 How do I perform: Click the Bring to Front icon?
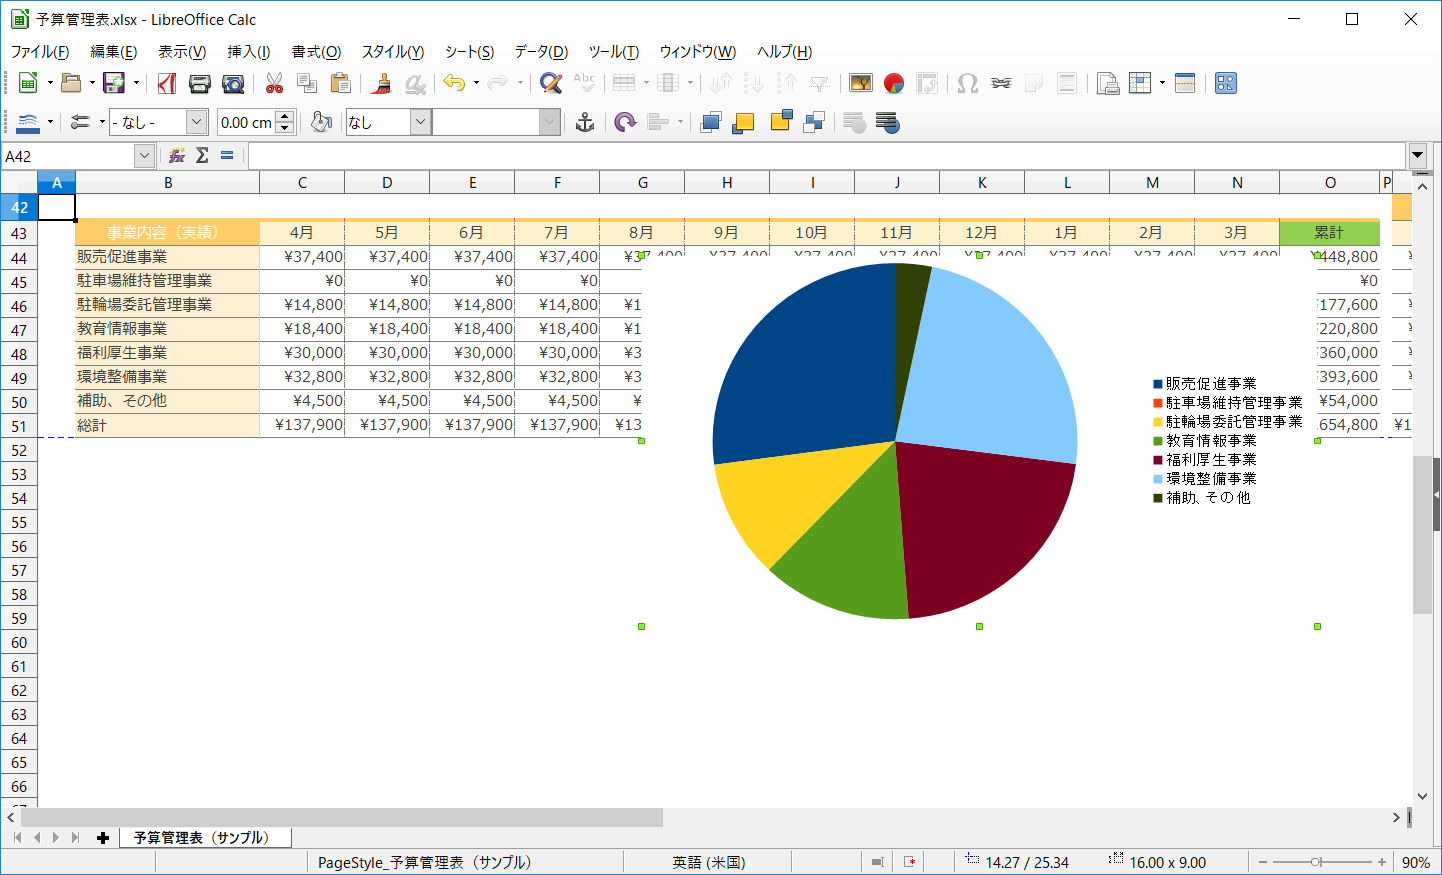[711, 122]
